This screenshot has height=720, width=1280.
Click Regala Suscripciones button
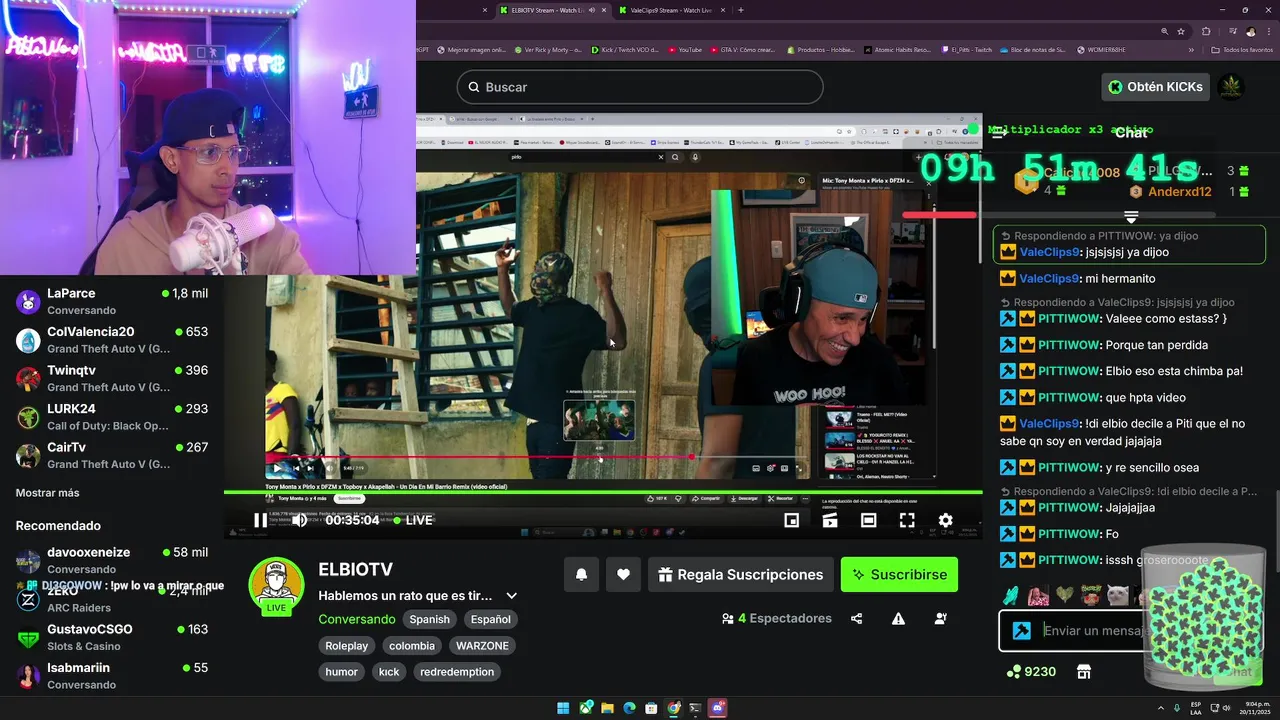coord(741,574)
